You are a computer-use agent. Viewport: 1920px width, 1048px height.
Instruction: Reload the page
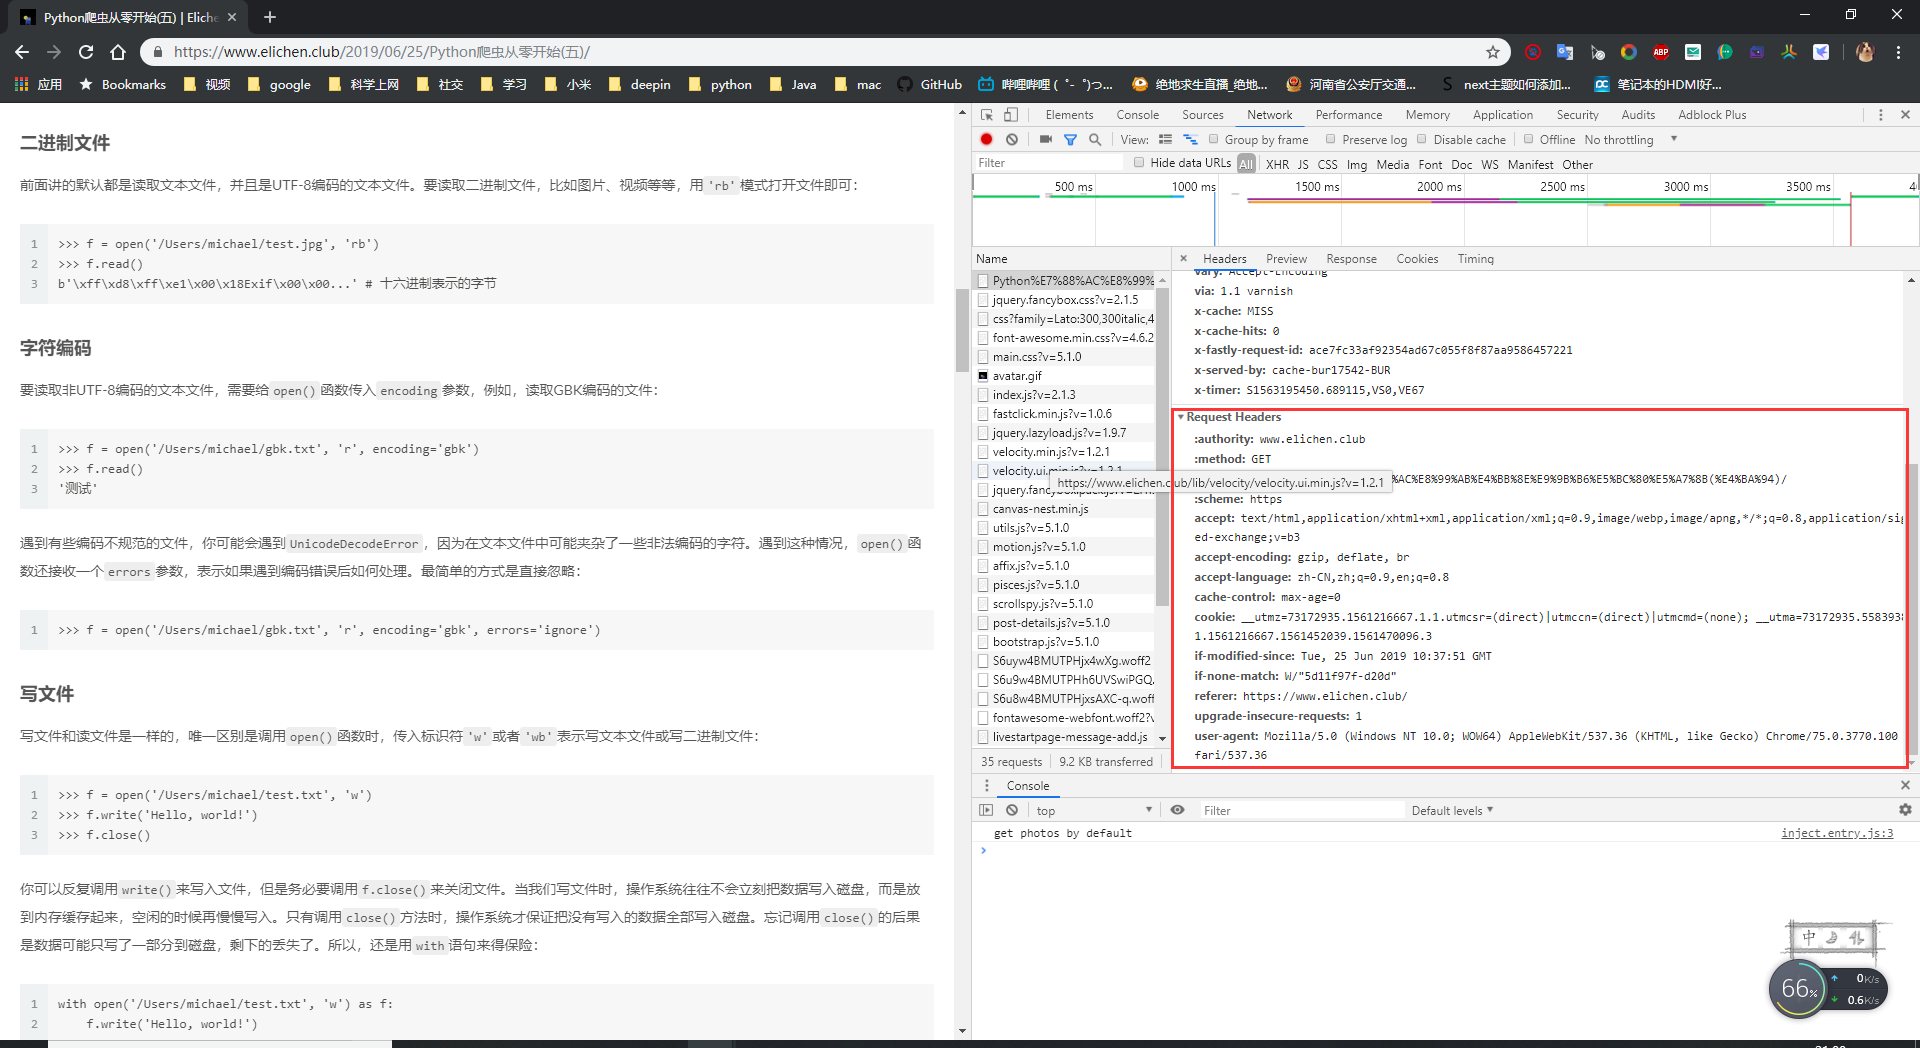coord(86,52)
